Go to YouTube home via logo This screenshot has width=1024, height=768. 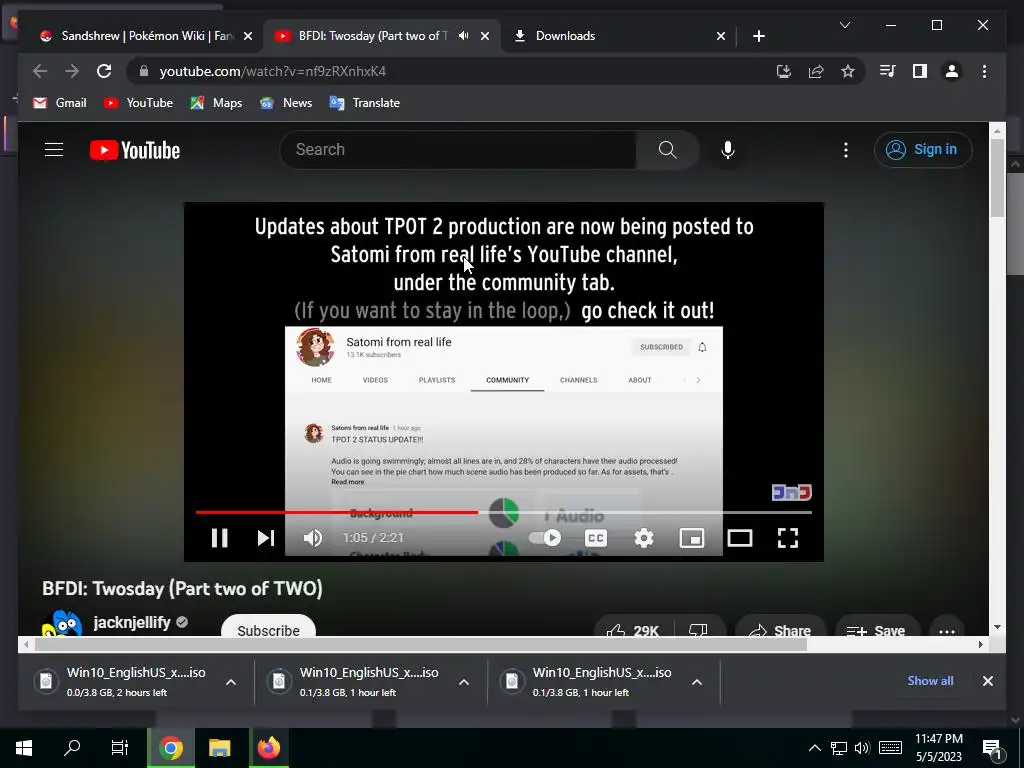[135, 150]
